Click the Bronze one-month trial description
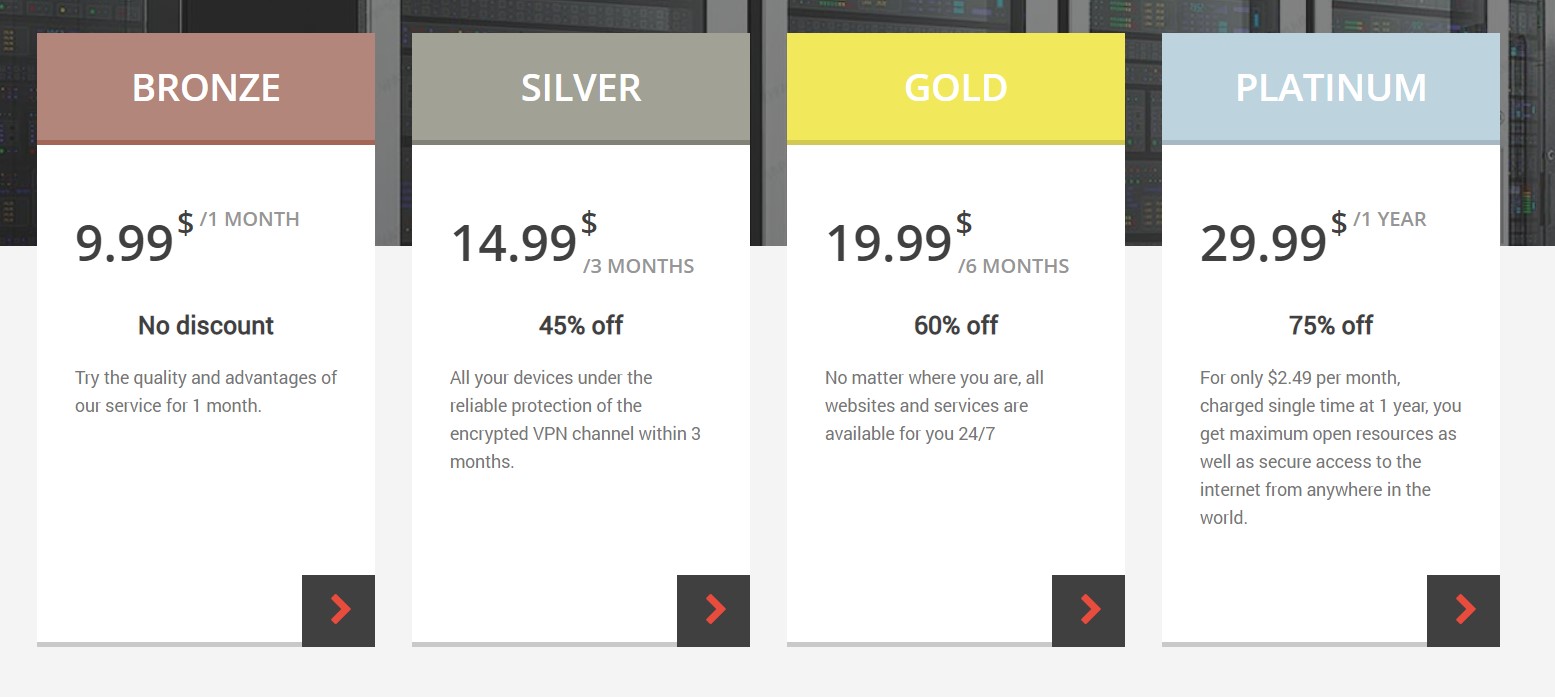 pyautogui.click(x=206, y=392)
